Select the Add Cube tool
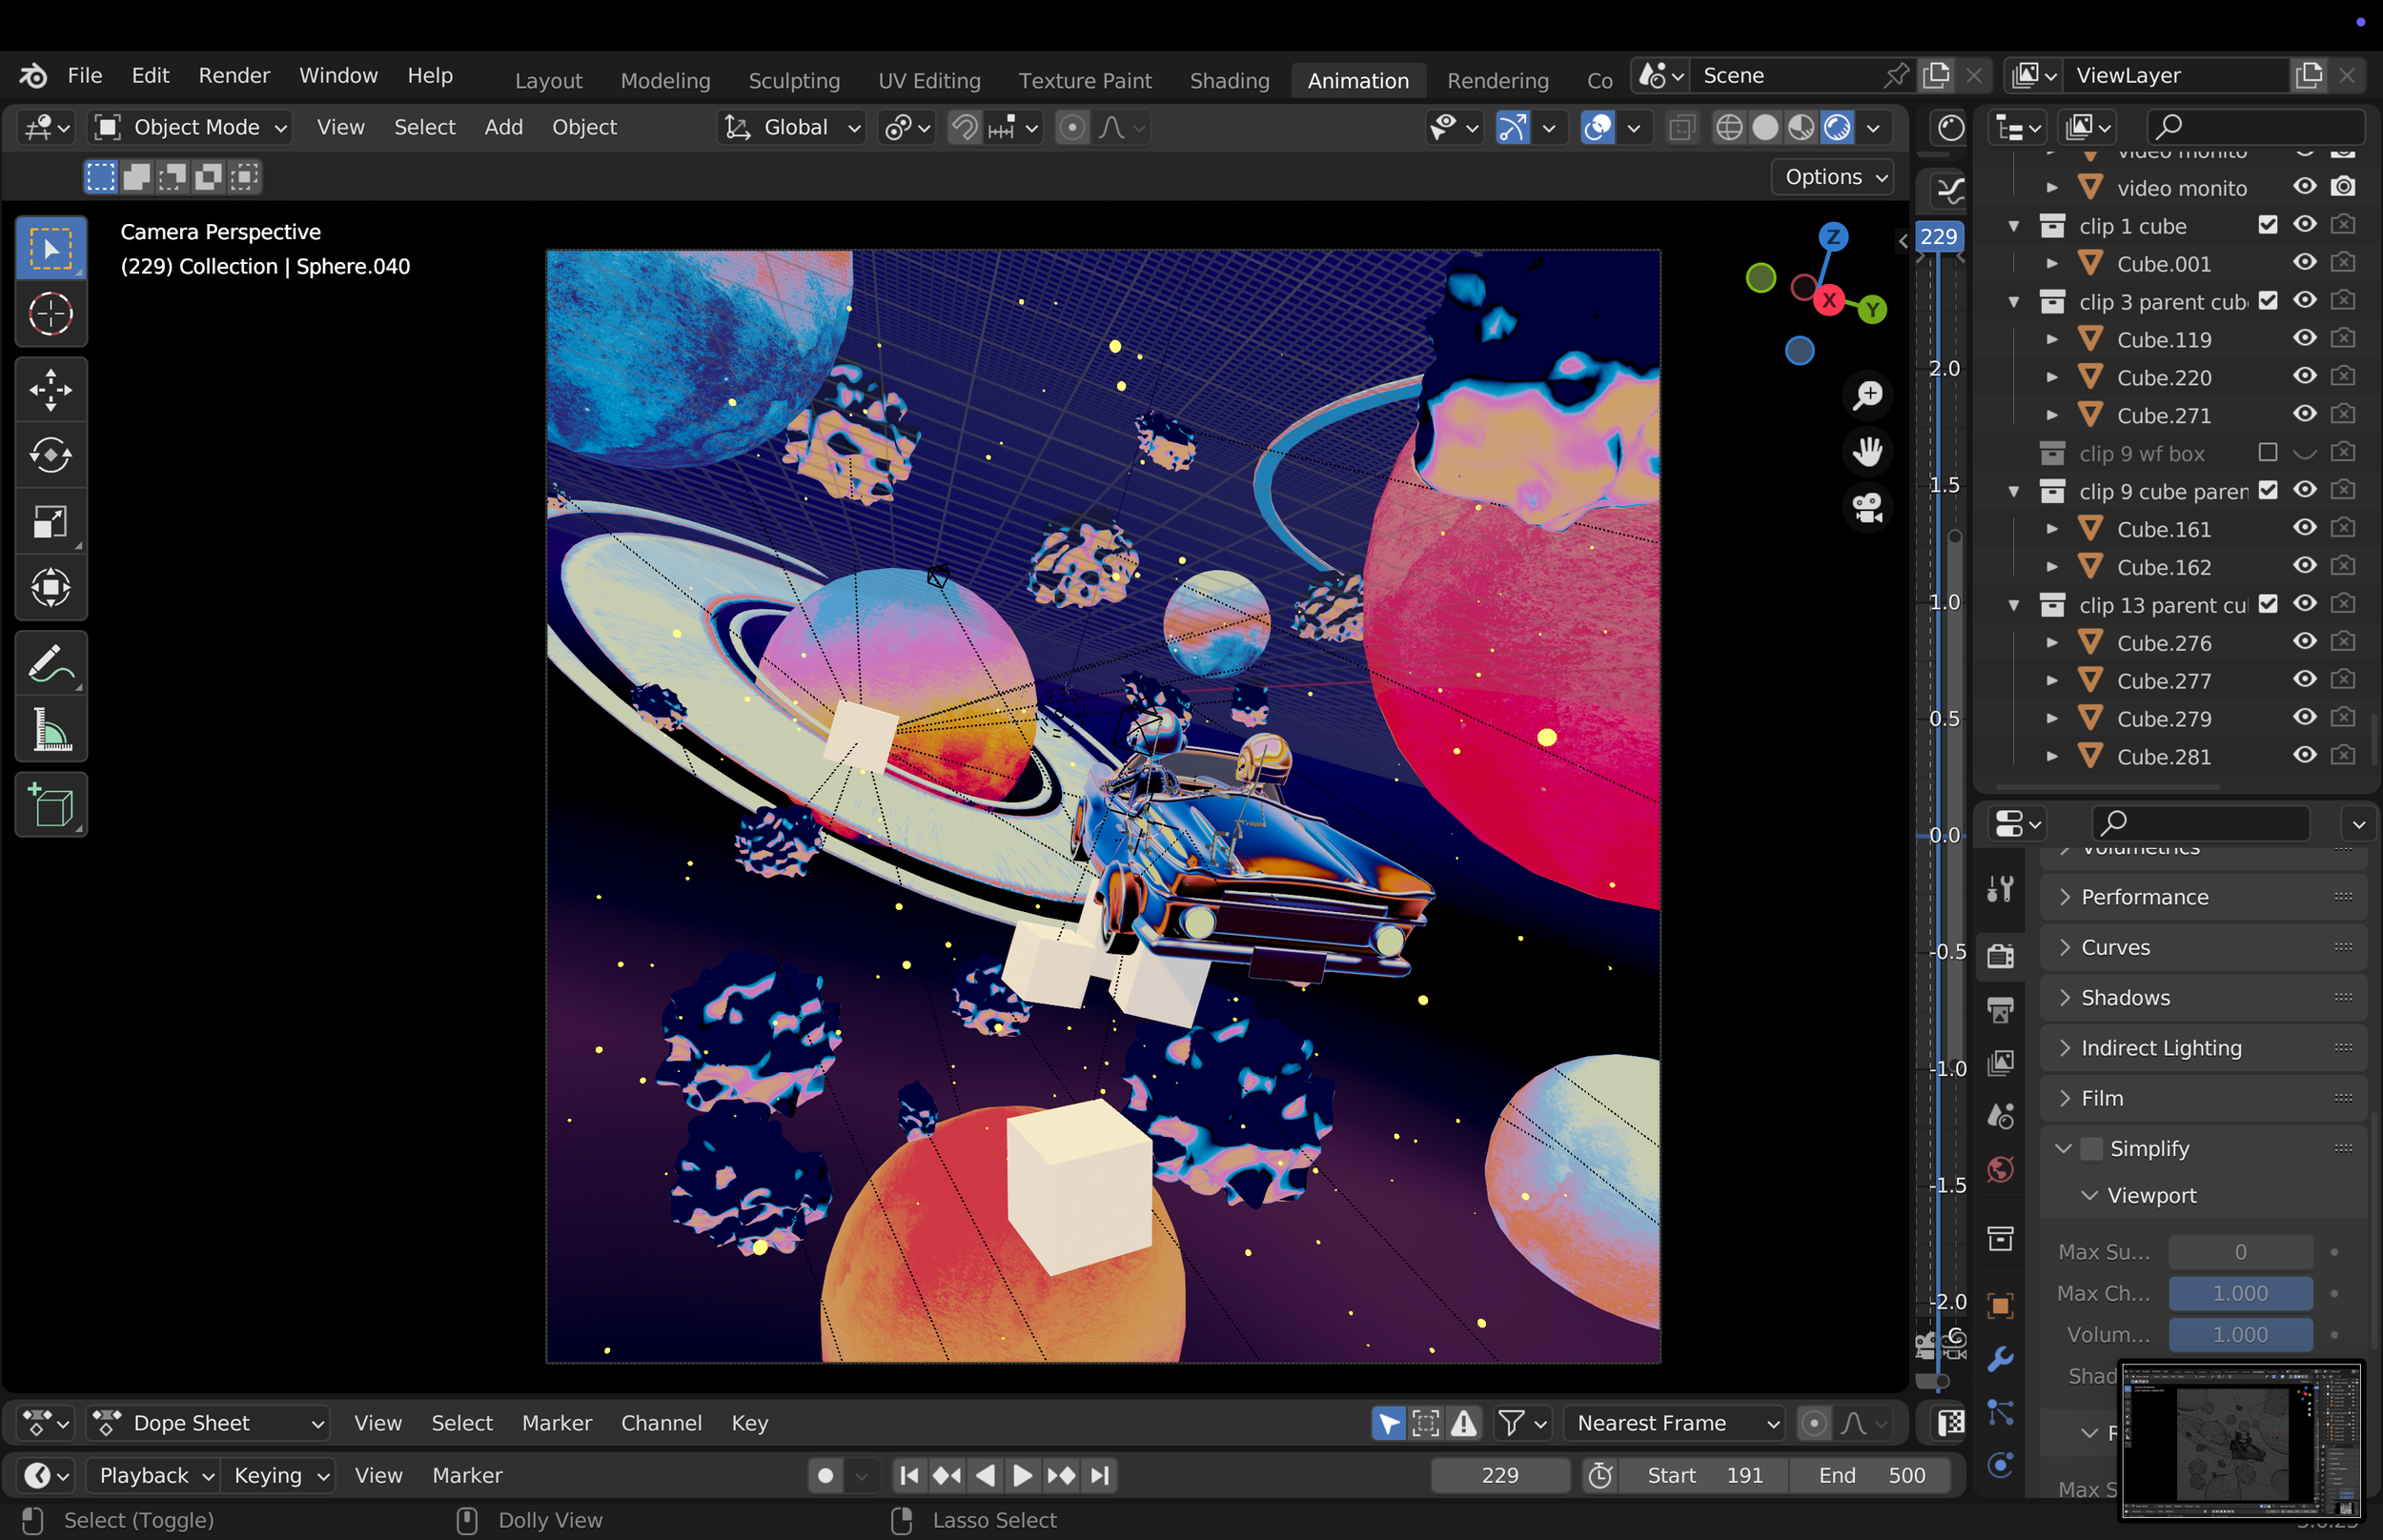The image size is (2383, 1540). pyautogui.click(x=50, y=806)
